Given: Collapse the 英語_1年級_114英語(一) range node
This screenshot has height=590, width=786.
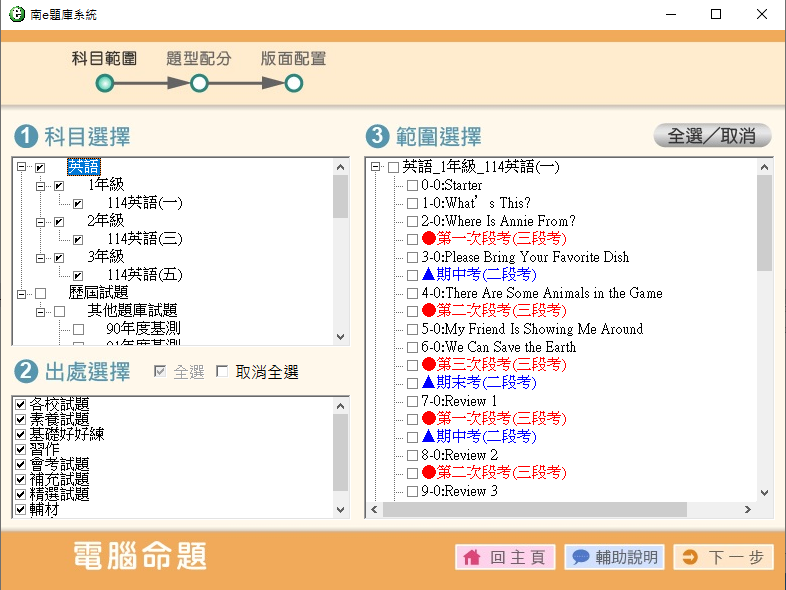Looking at the screenshot, I should point(375,167).
